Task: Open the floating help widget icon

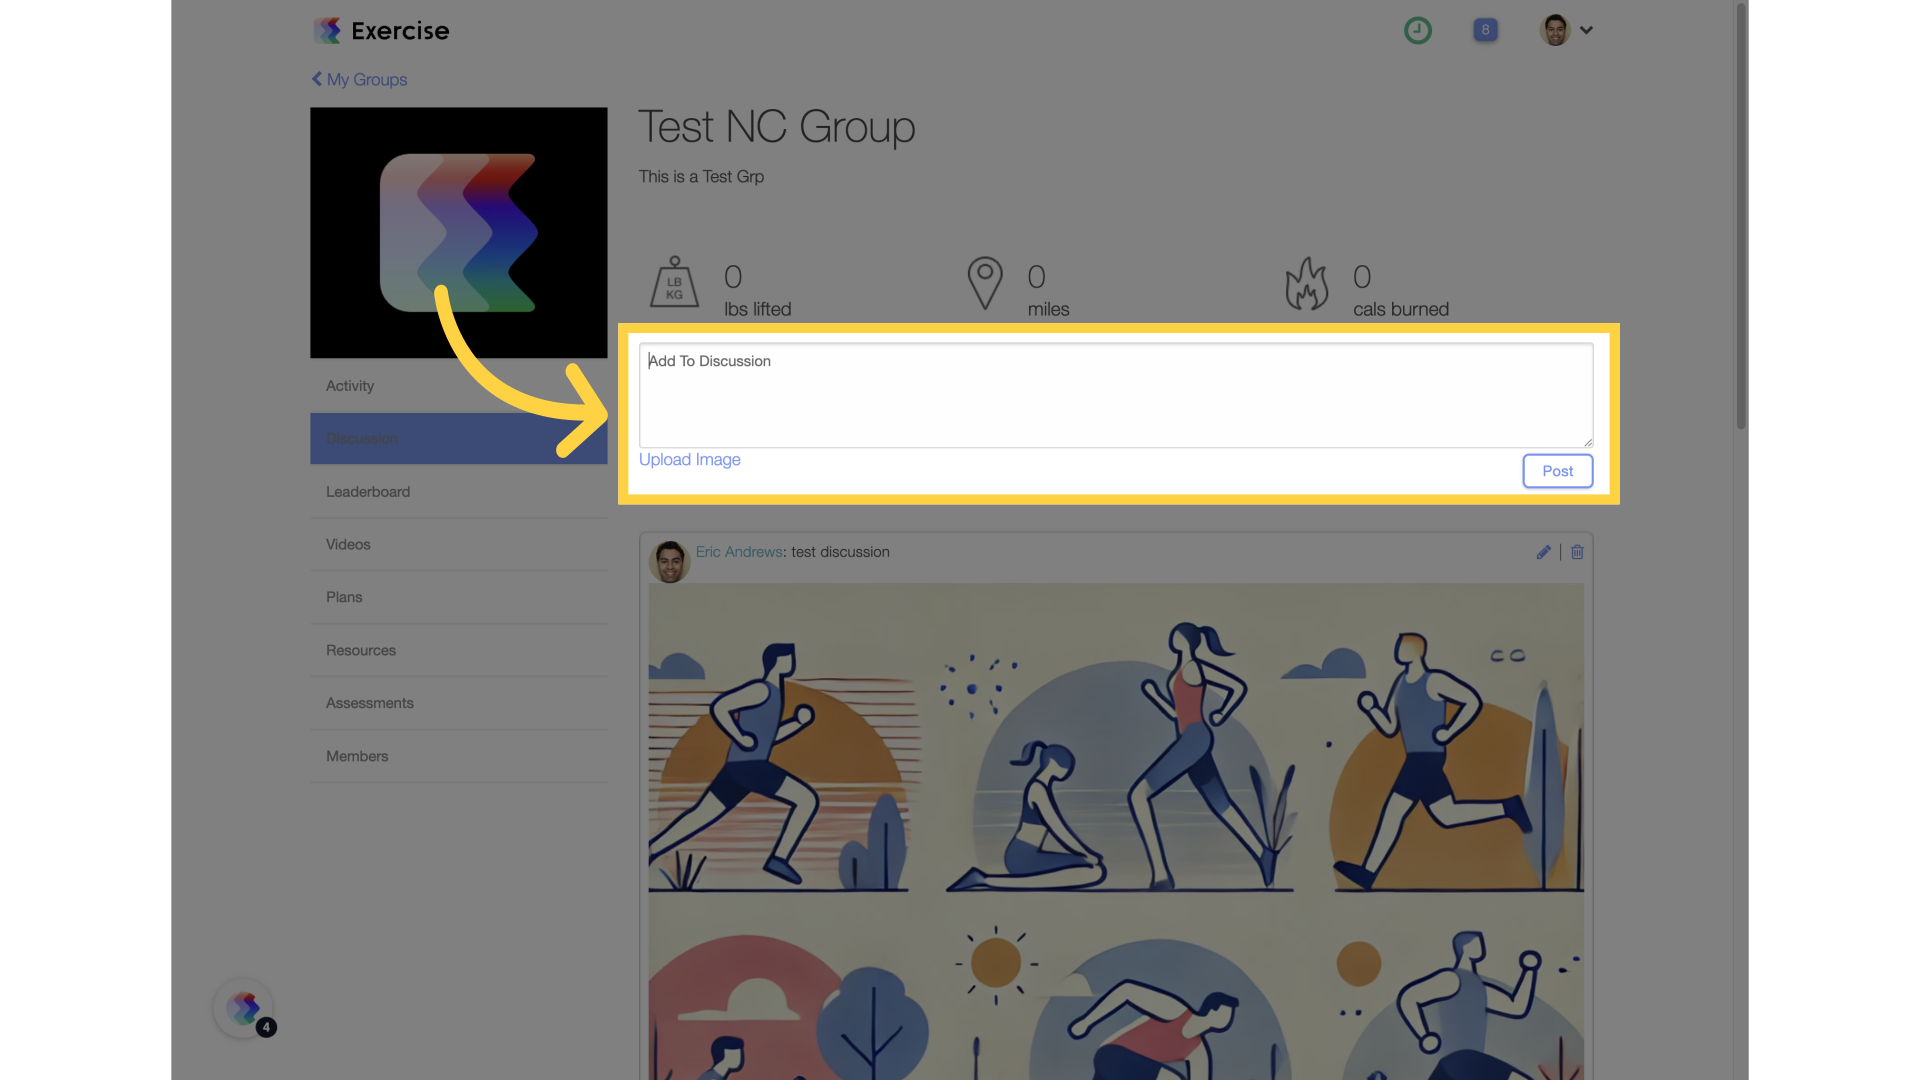Action: point(244,1008)
